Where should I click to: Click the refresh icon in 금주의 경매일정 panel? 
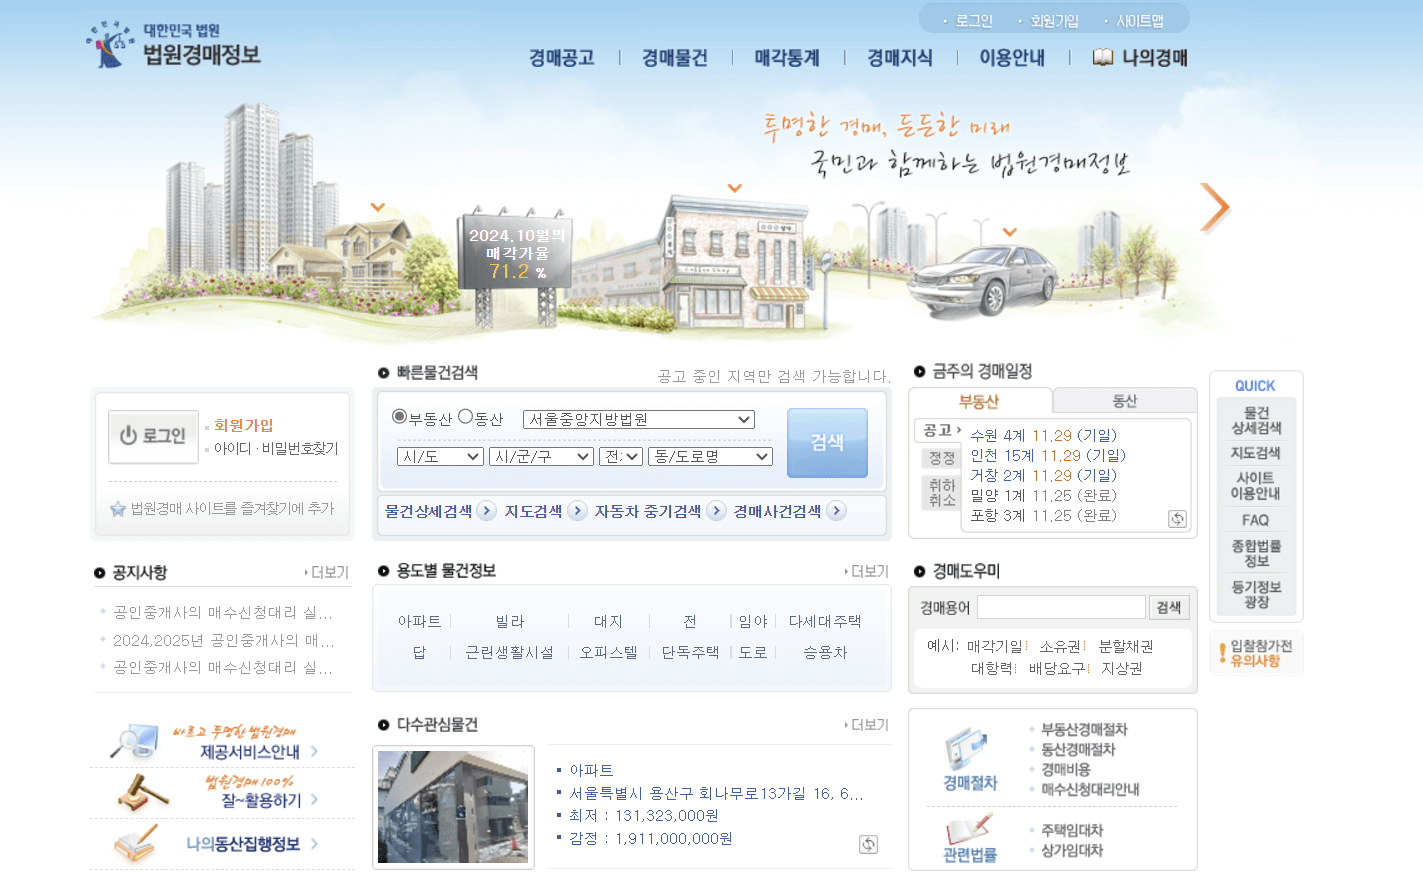[x=1177, y=519]
